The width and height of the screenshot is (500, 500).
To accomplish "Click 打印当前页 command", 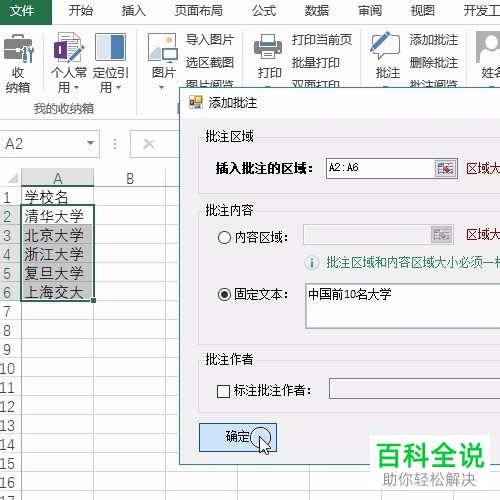I will tap(322, 40).
